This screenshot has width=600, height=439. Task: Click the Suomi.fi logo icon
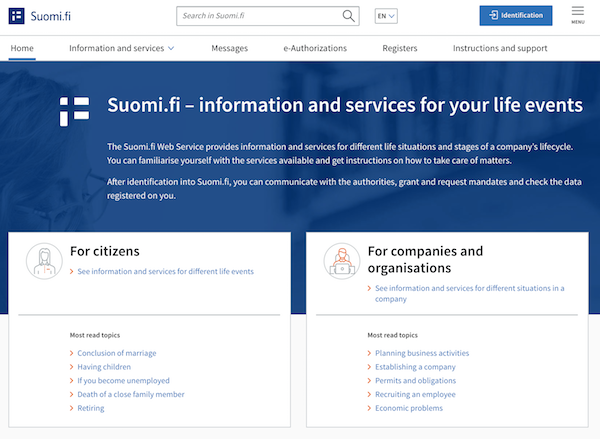pos(16,16)
